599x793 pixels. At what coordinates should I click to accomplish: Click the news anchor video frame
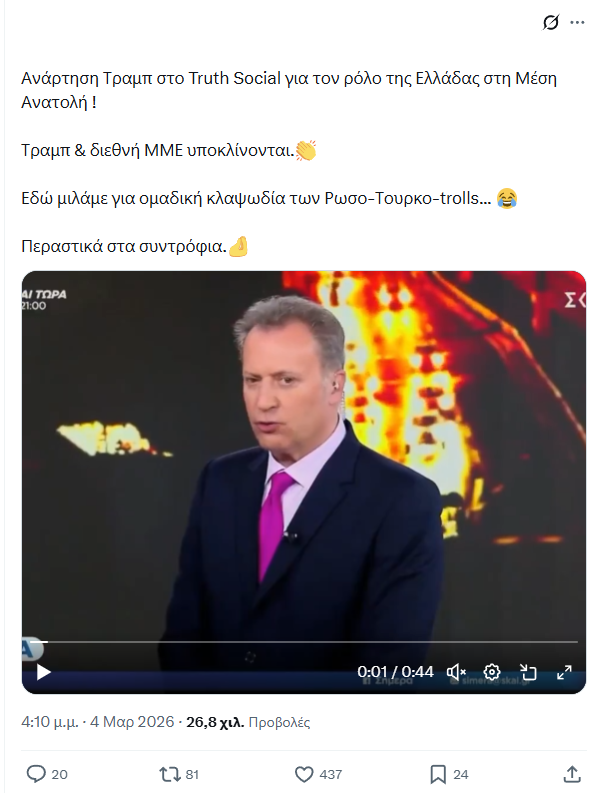click(304, 455)
